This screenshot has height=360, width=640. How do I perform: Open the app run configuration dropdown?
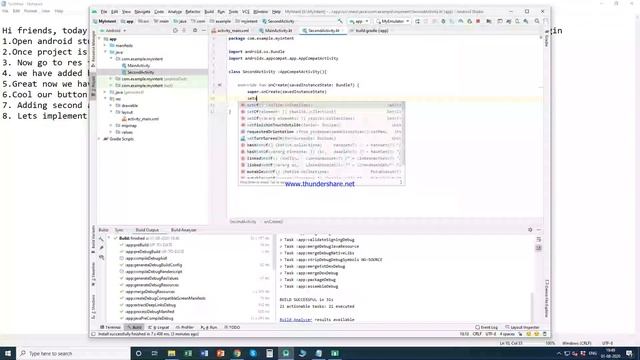point(359,21)
